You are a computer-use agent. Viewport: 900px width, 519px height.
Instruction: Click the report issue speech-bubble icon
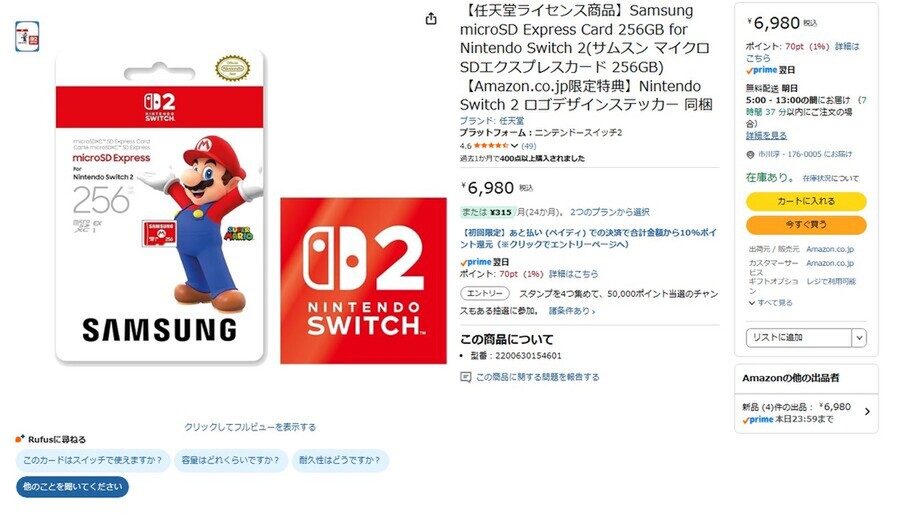pos(465,377)
